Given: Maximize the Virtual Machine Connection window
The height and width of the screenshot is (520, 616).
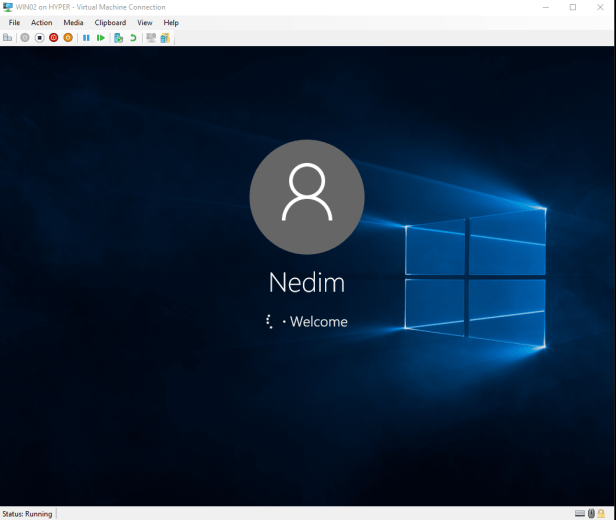Looking at the screenshot, I should 573,7.
